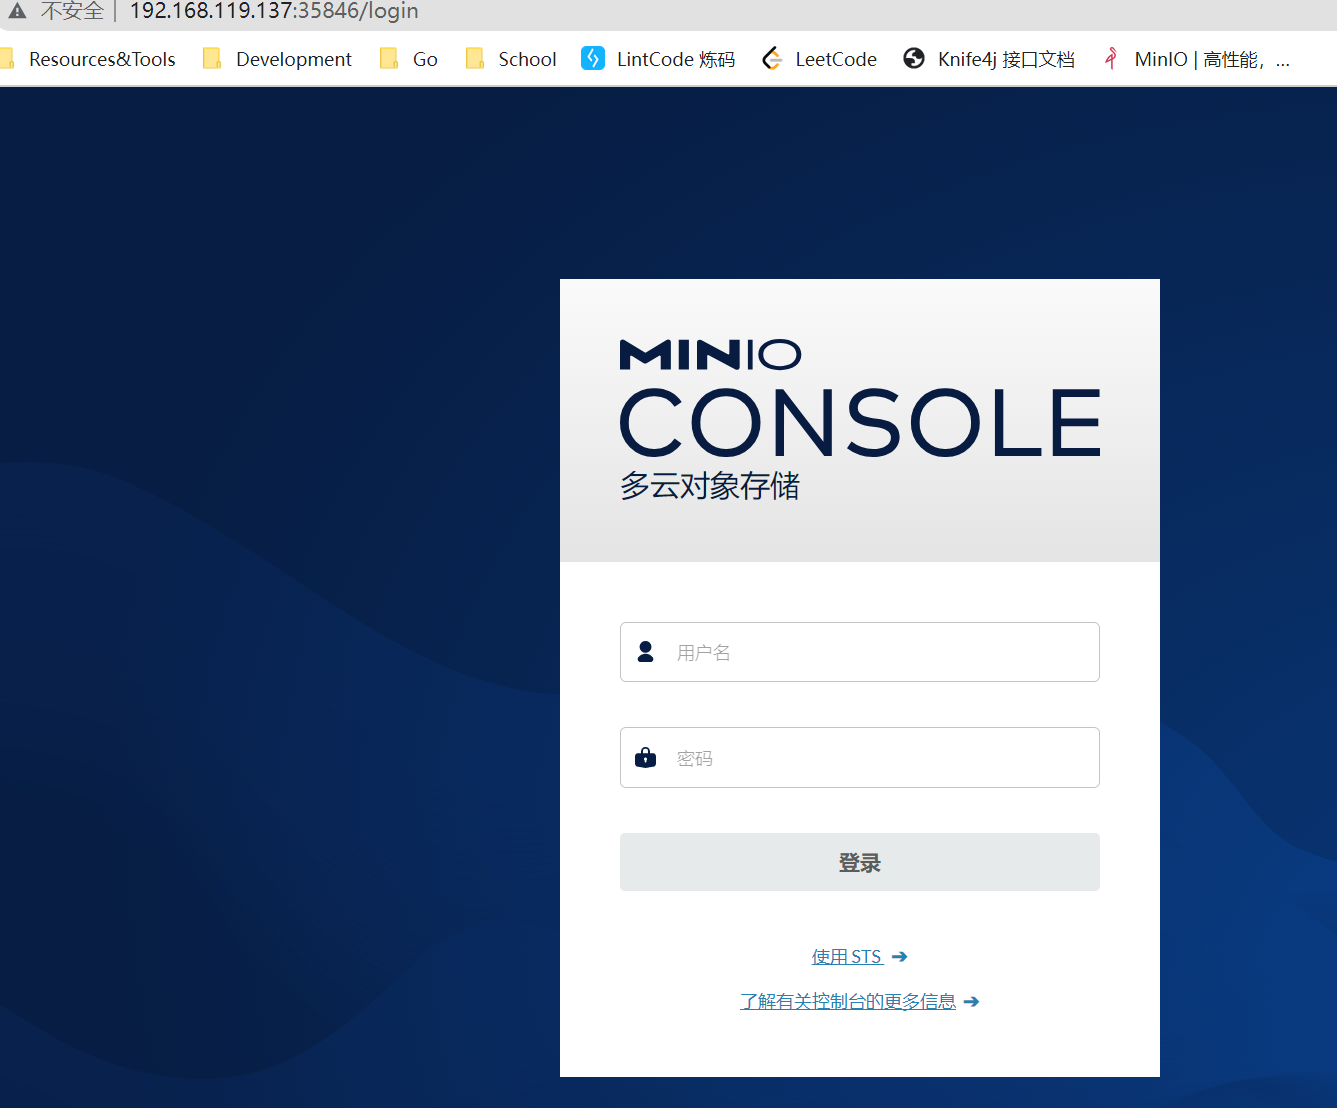Viewport: 1337px width, 1108px height.
Task: Click the arrow next to 使用 STS
Action: (899, 957)
